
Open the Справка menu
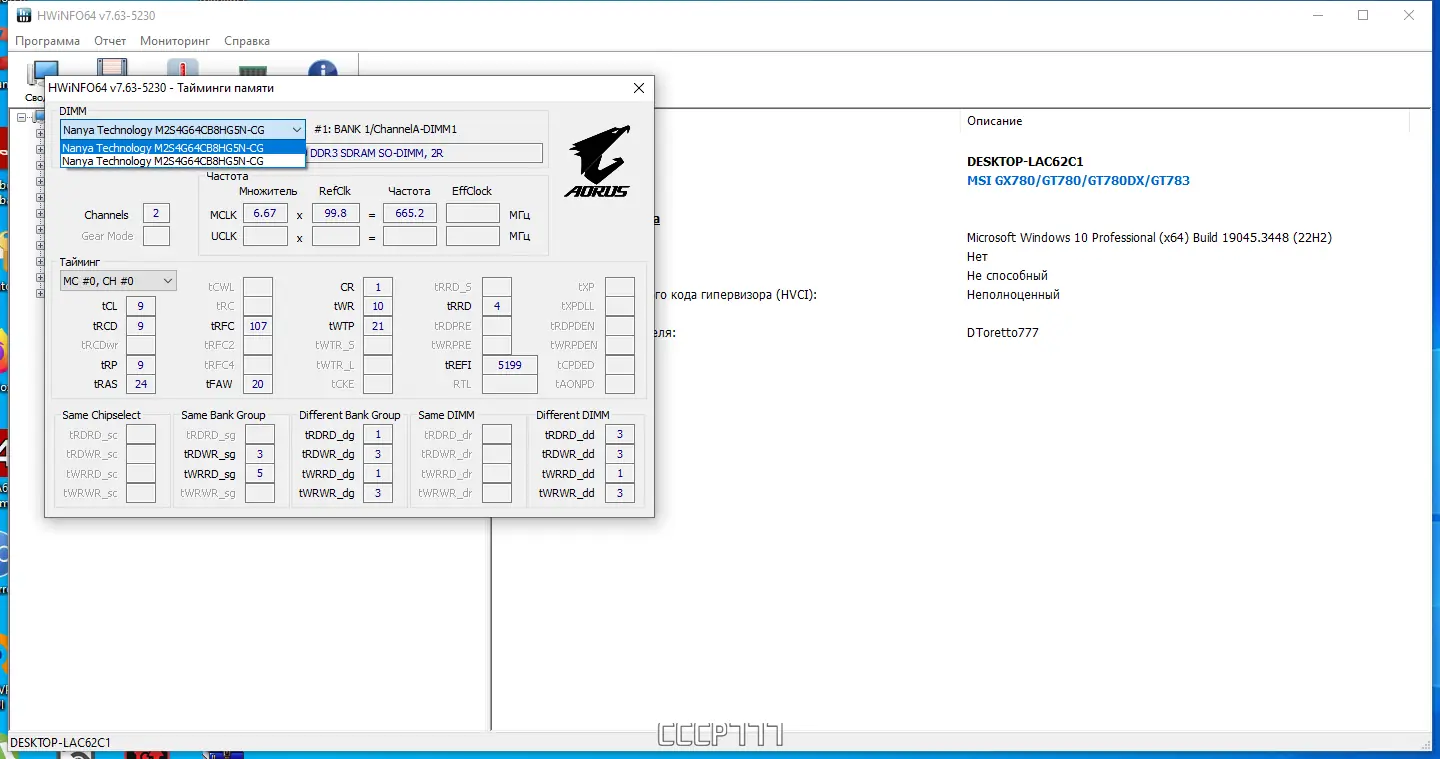pyautogui.click(x=247, y=41)
